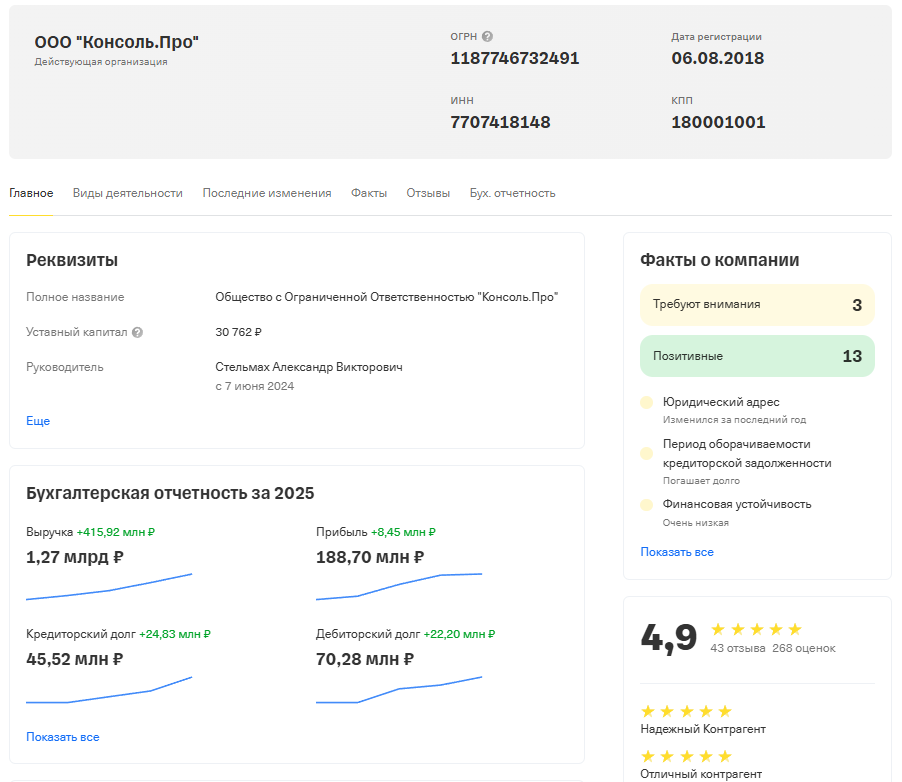
Task: Click the Выручка revenue chart line
Action: pyautogui.click(x=109, y=587)
